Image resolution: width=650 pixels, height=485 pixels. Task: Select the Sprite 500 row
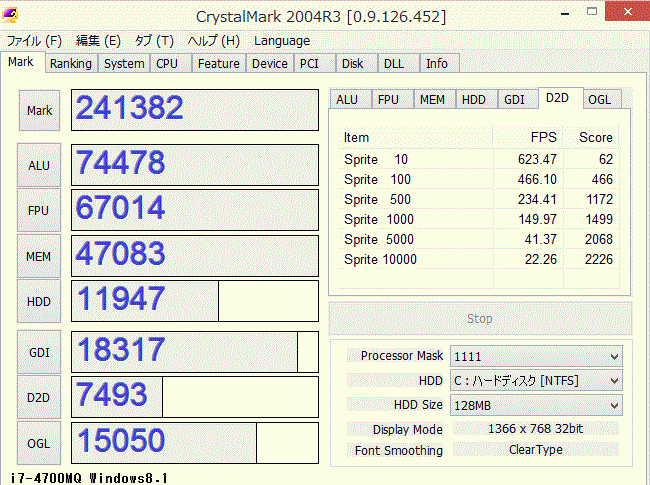point(479,199)
